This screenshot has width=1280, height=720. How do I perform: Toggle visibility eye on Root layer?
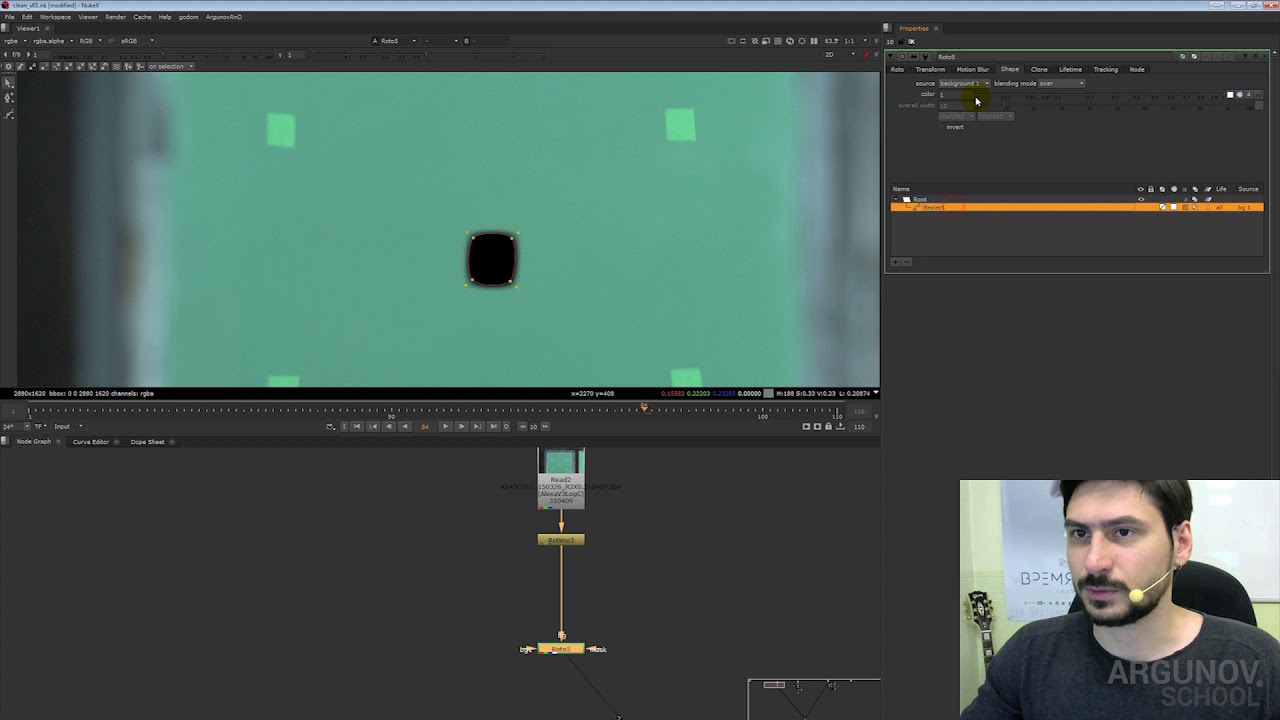coord(1141,199)
